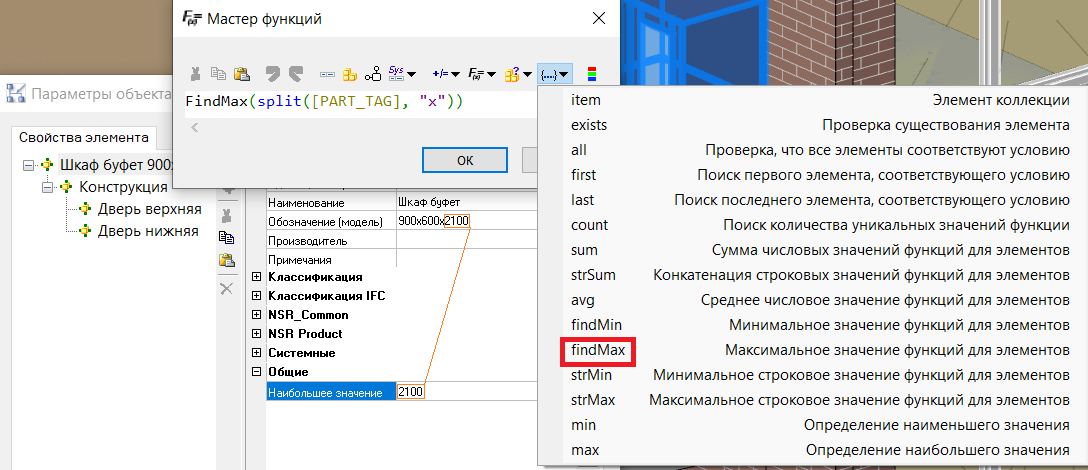Click the empty Примечания value cell

tap(467, 260)
